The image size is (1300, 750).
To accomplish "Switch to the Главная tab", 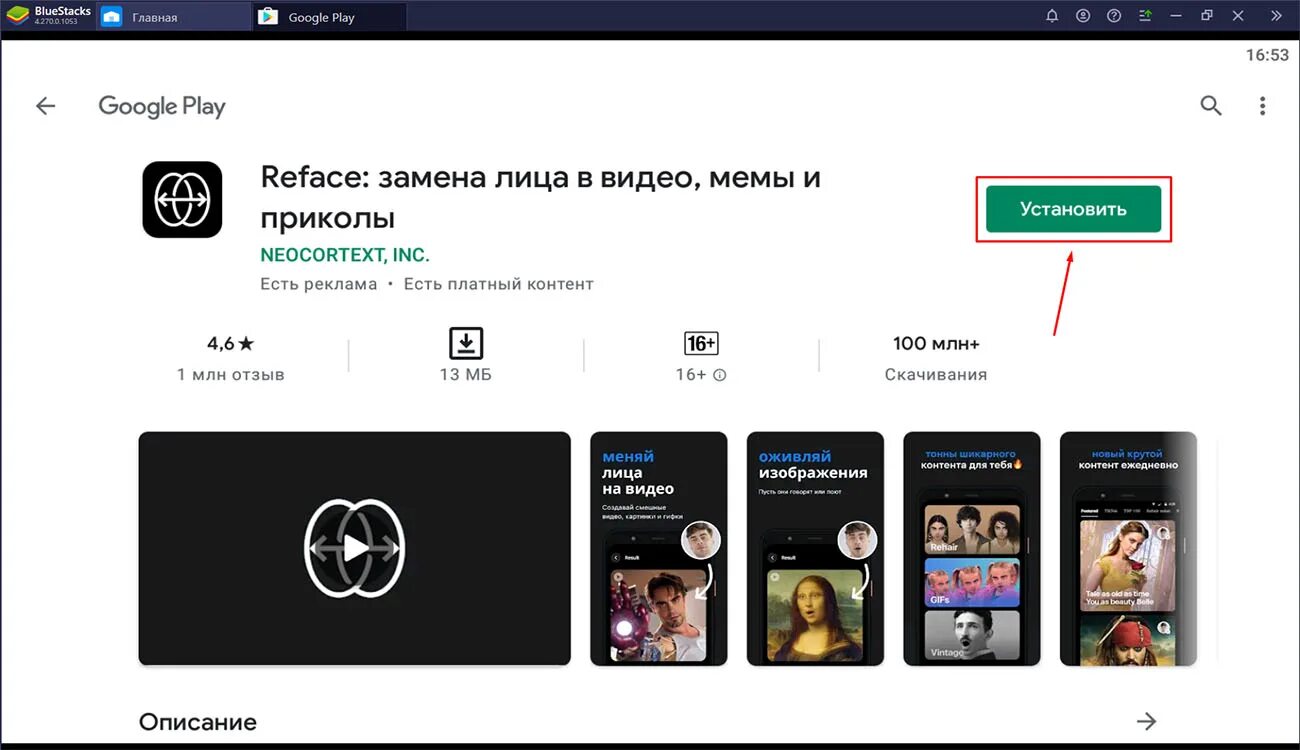I will [175, 17].
